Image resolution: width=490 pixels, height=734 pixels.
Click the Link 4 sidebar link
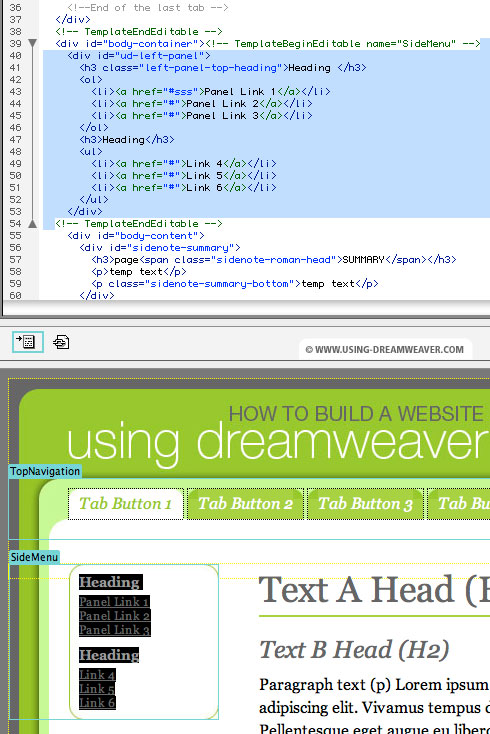pos(97,675)
